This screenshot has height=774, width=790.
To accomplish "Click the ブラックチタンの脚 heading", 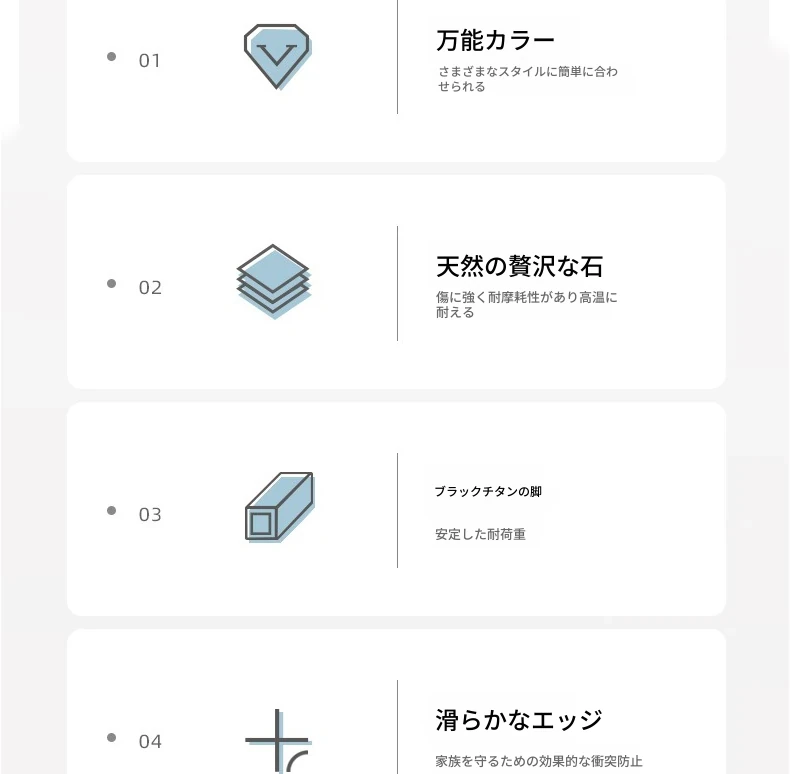I will pos(488,492).
